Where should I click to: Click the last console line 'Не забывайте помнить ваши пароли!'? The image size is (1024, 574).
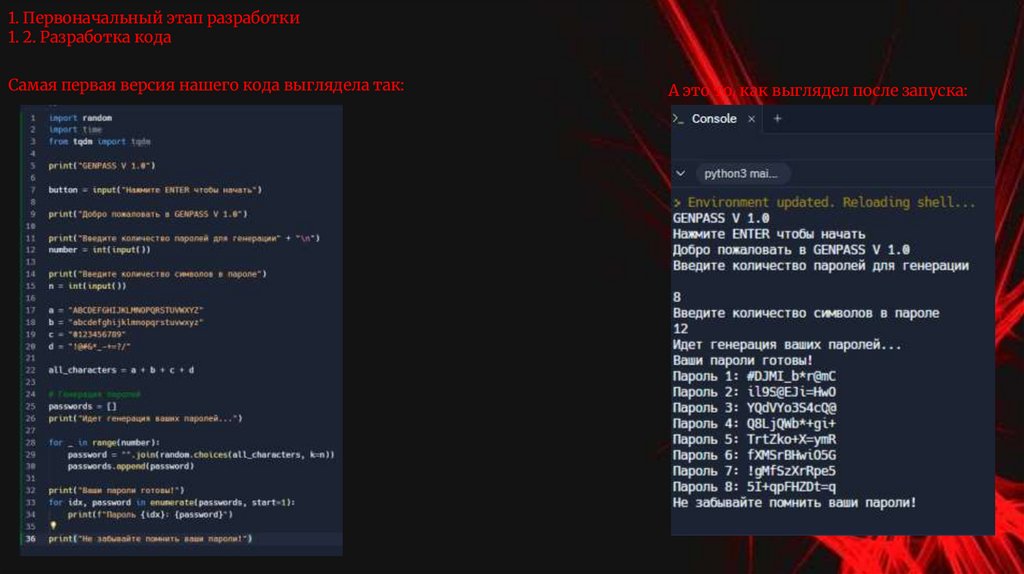794,502
